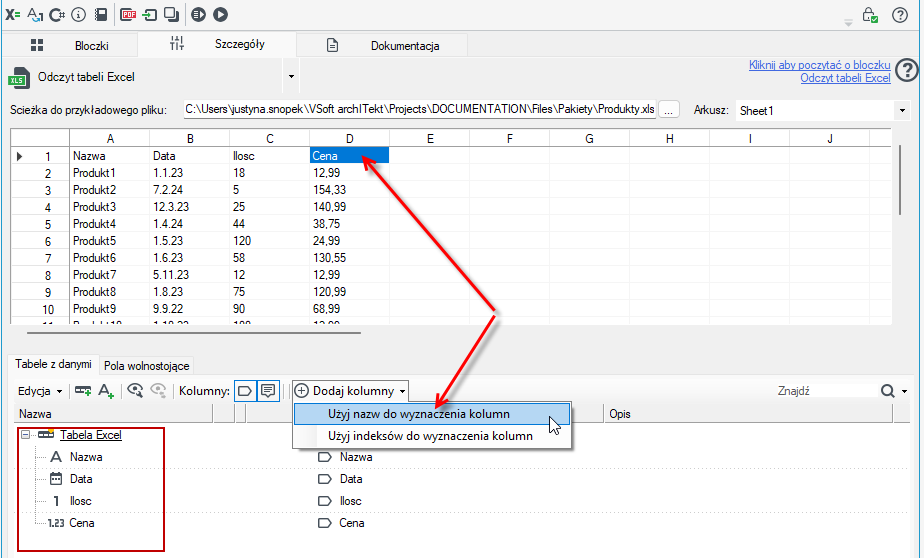Click the circled info icon in the top toolbar
The width and height of the screenshot is (924, 558).
(78, 15)
